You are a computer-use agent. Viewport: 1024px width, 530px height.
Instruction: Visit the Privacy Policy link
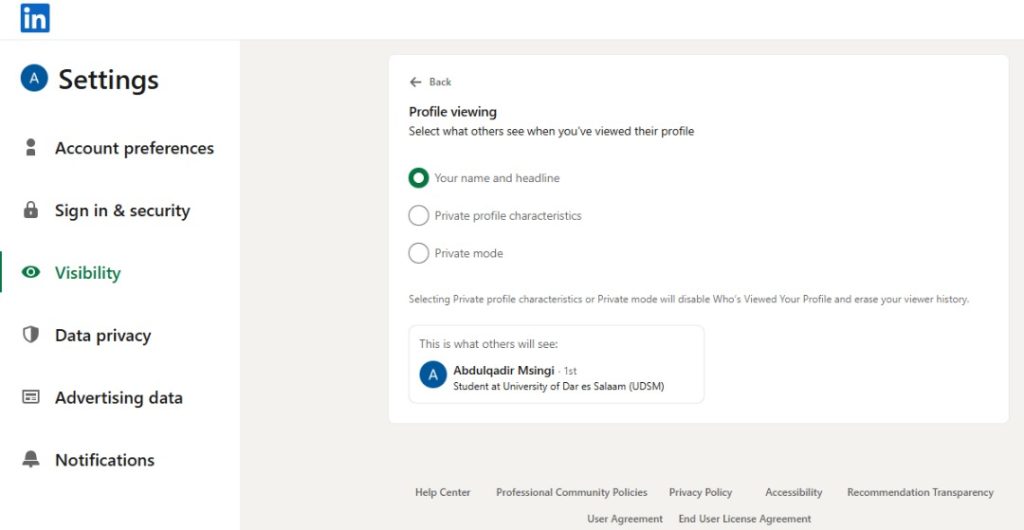(700, 492)
